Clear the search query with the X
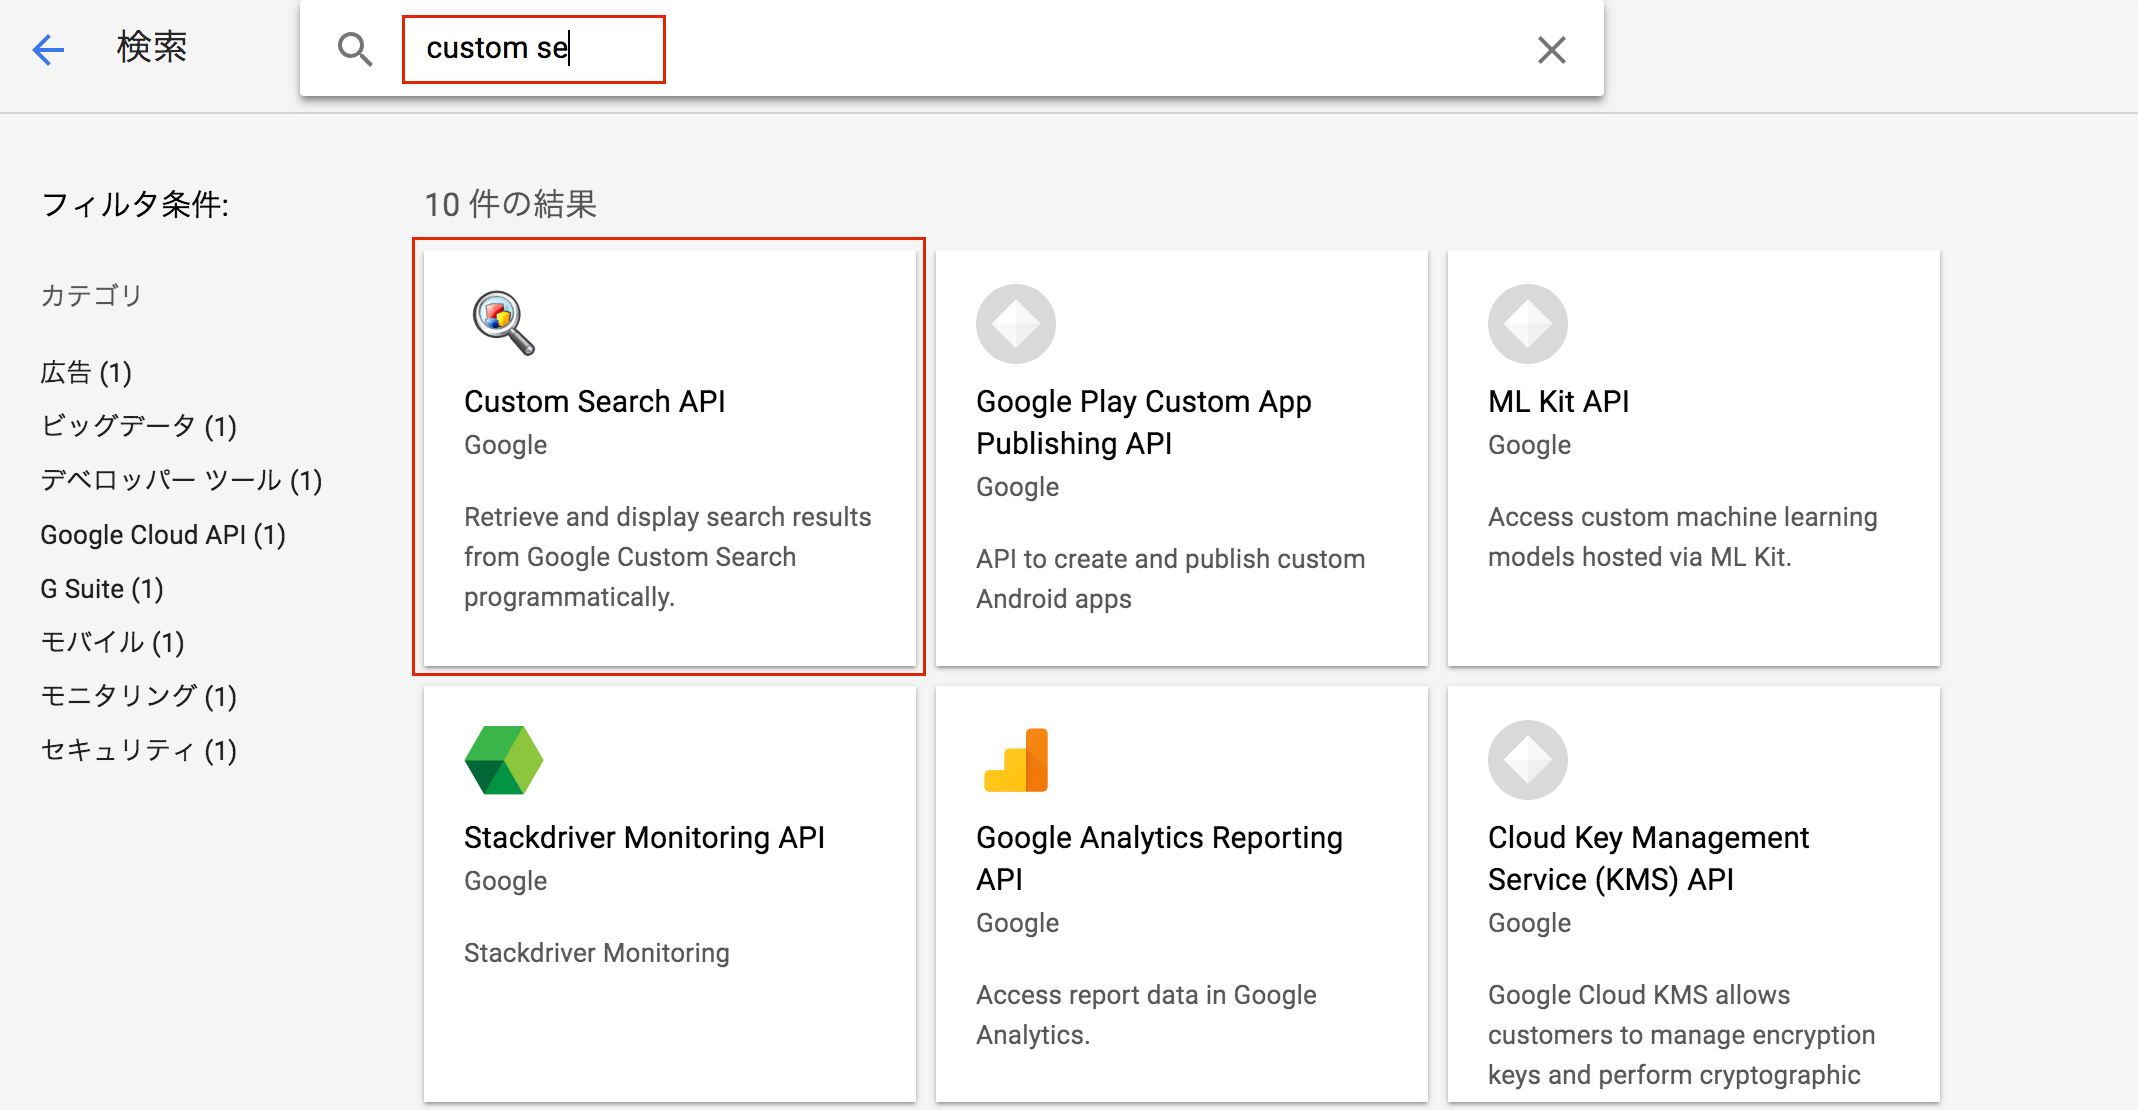The height and width of the screenshot is (1110, 2138). [x=1551, y=49]
